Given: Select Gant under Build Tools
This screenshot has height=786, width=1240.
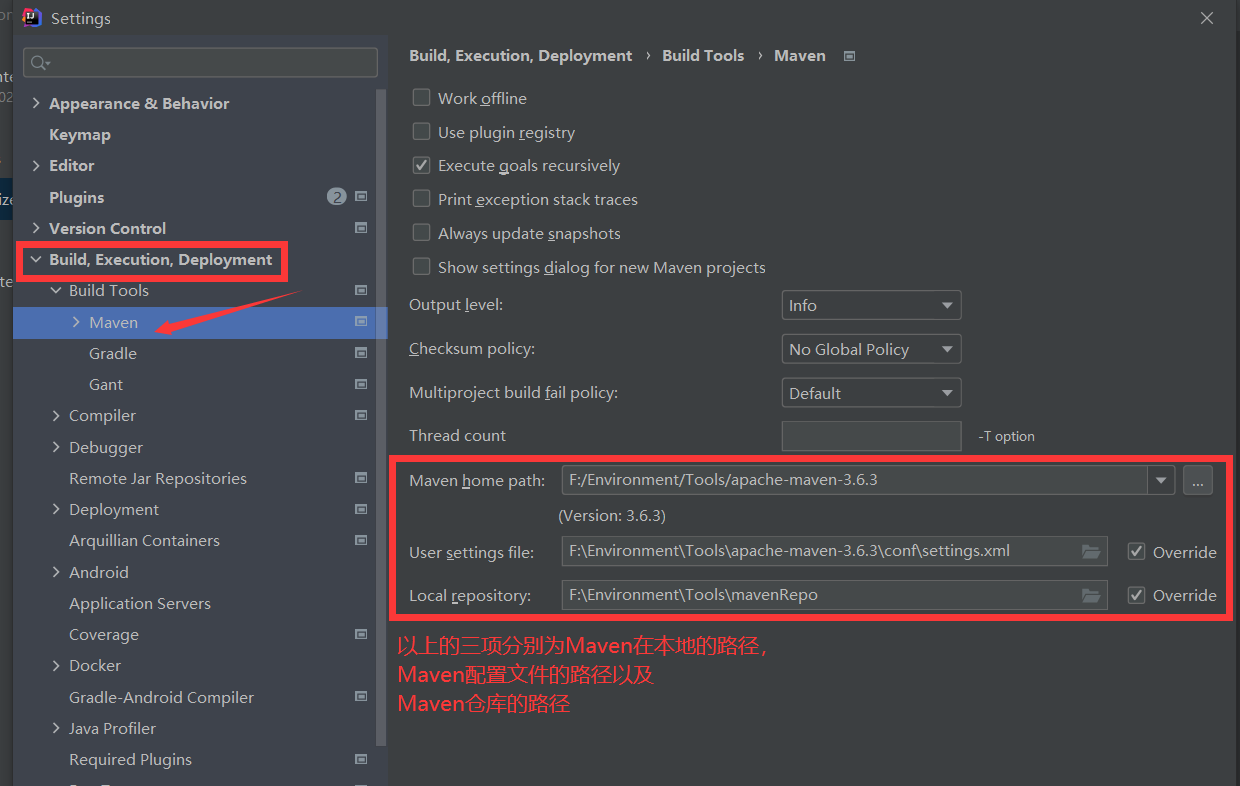Looking at the screenshot, I should (106, 384).
